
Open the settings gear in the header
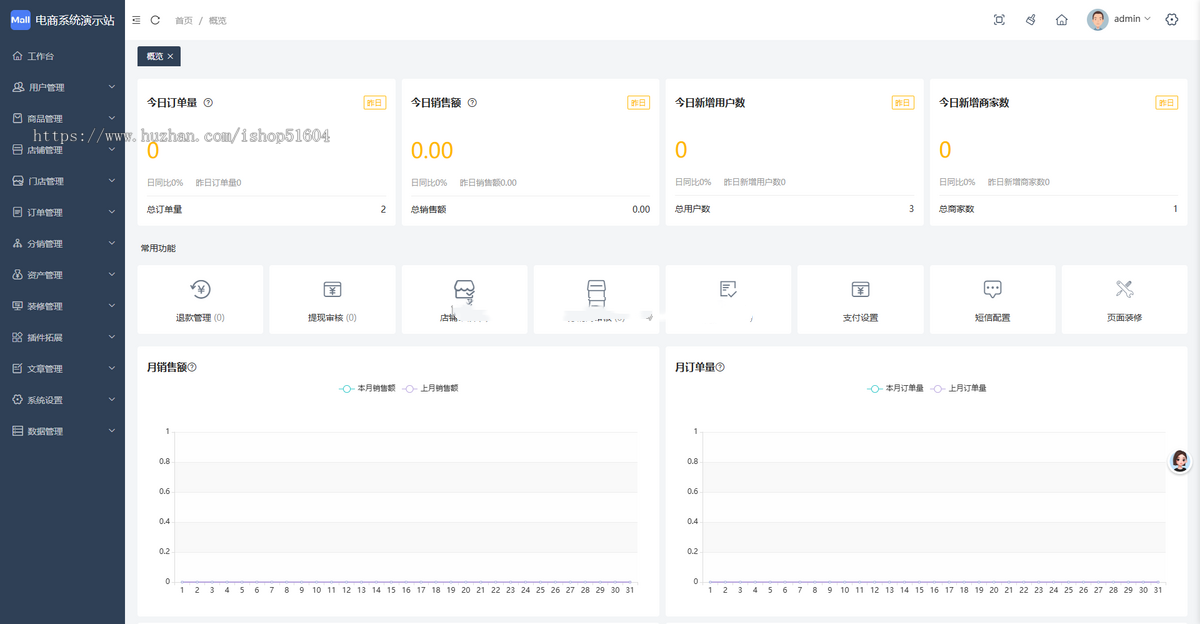[1172, 20]
